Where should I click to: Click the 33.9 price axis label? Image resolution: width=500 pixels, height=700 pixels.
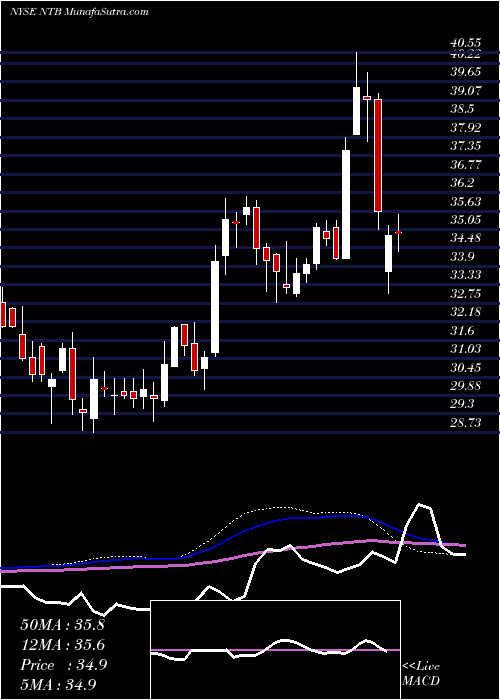462,256
